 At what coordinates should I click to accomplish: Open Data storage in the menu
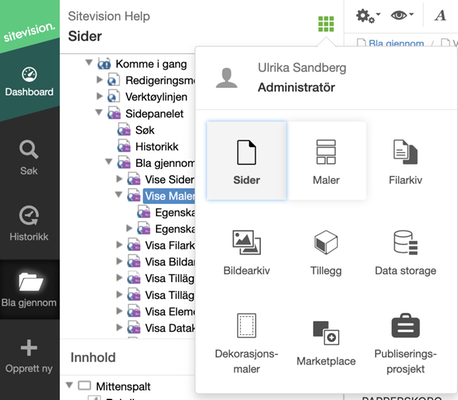click(x=405, y=252)
